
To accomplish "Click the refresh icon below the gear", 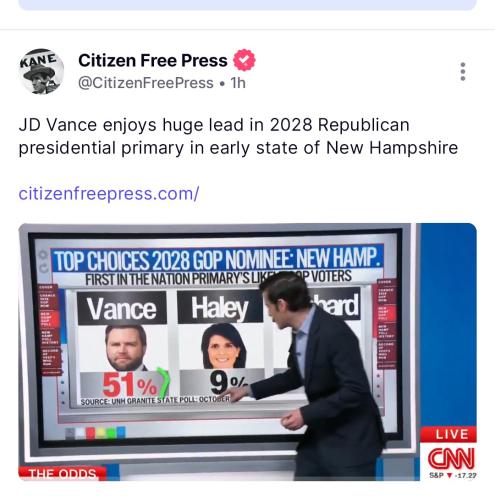I will pos(43,268).
